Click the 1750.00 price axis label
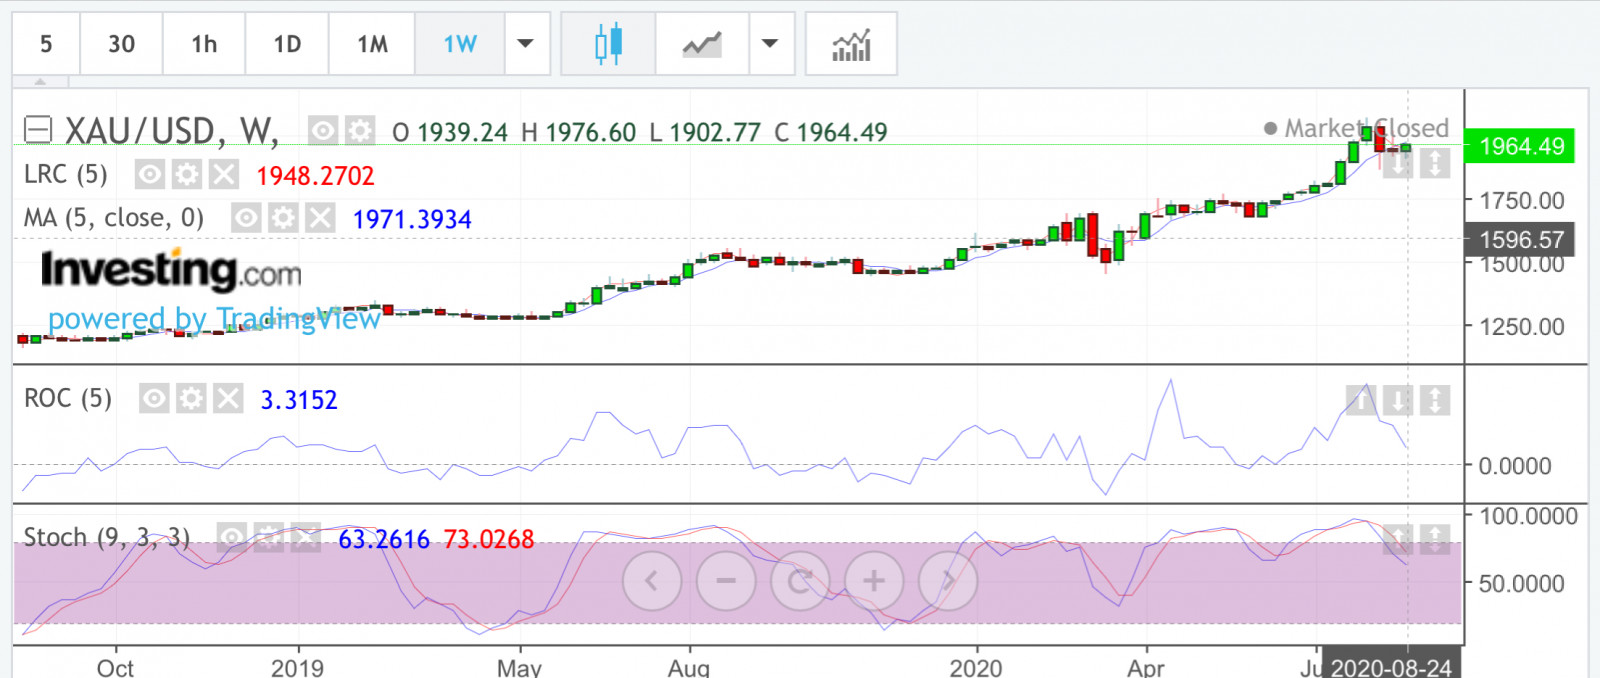This screenshot has height=678, width=1600. pos(1522,201)
